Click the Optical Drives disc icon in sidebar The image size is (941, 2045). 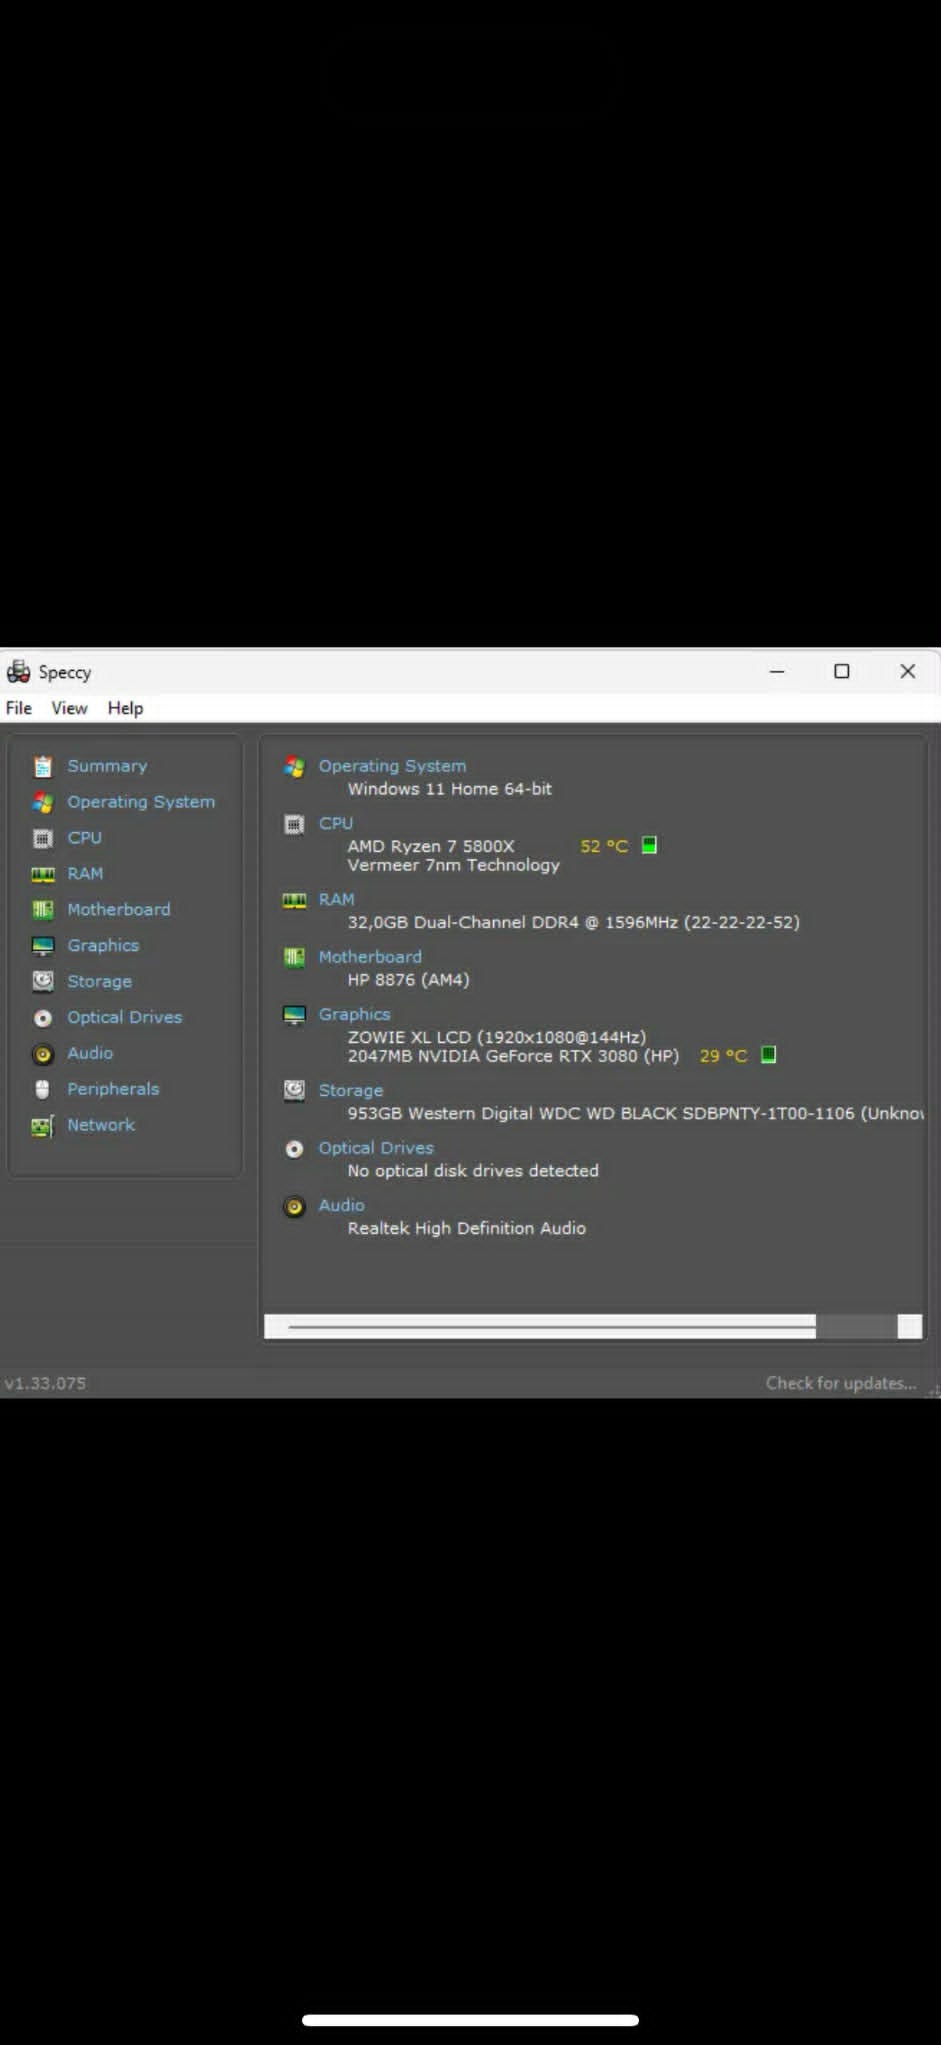tap(42, 1018)
